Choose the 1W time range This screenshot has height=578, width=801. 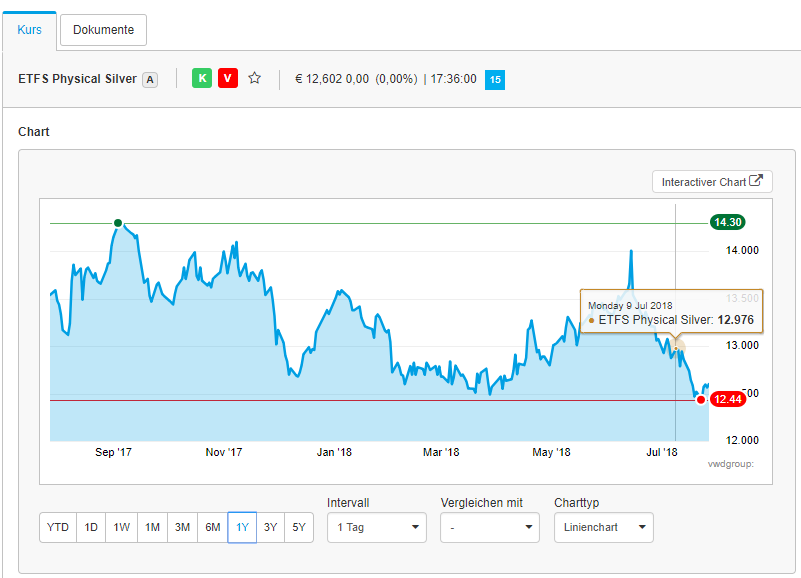tap(121, 527)
